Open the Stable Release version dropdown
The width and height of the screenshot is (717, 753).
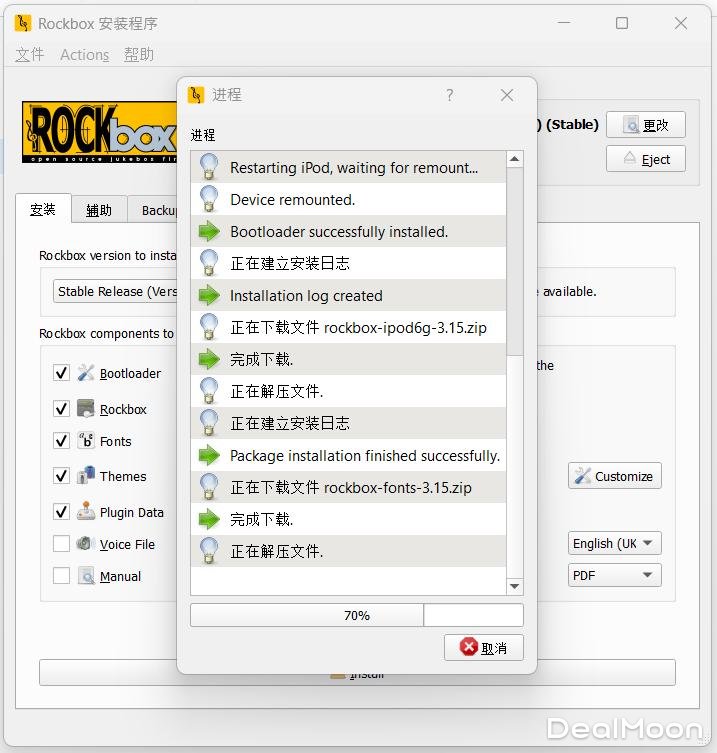coord(115,292)
